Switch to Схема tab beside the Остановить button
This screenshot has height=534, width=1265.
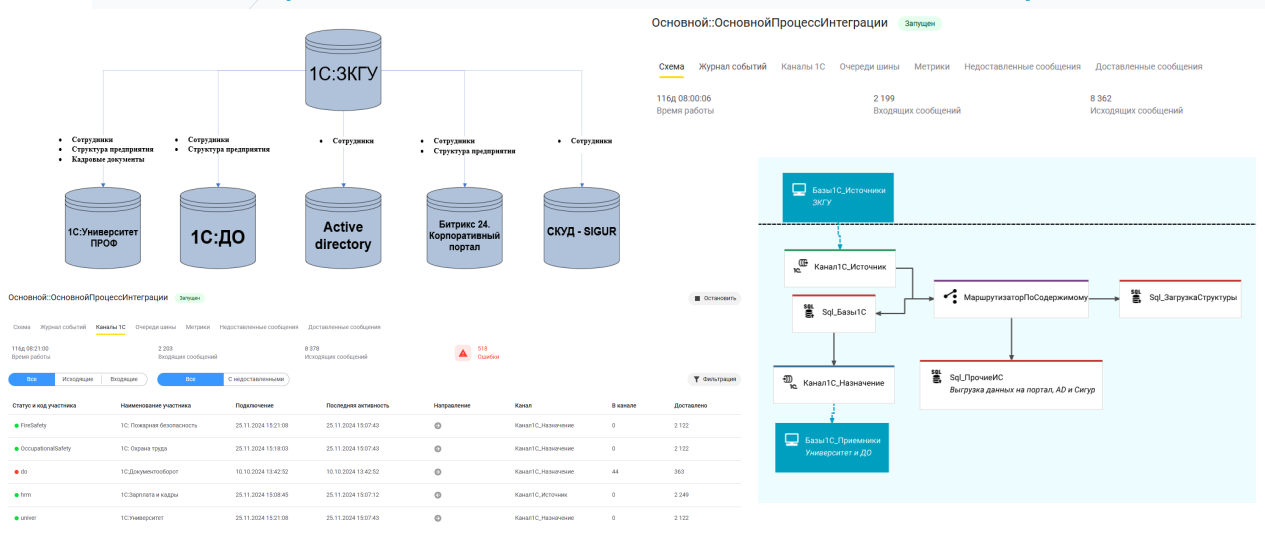tap(22, 327)
